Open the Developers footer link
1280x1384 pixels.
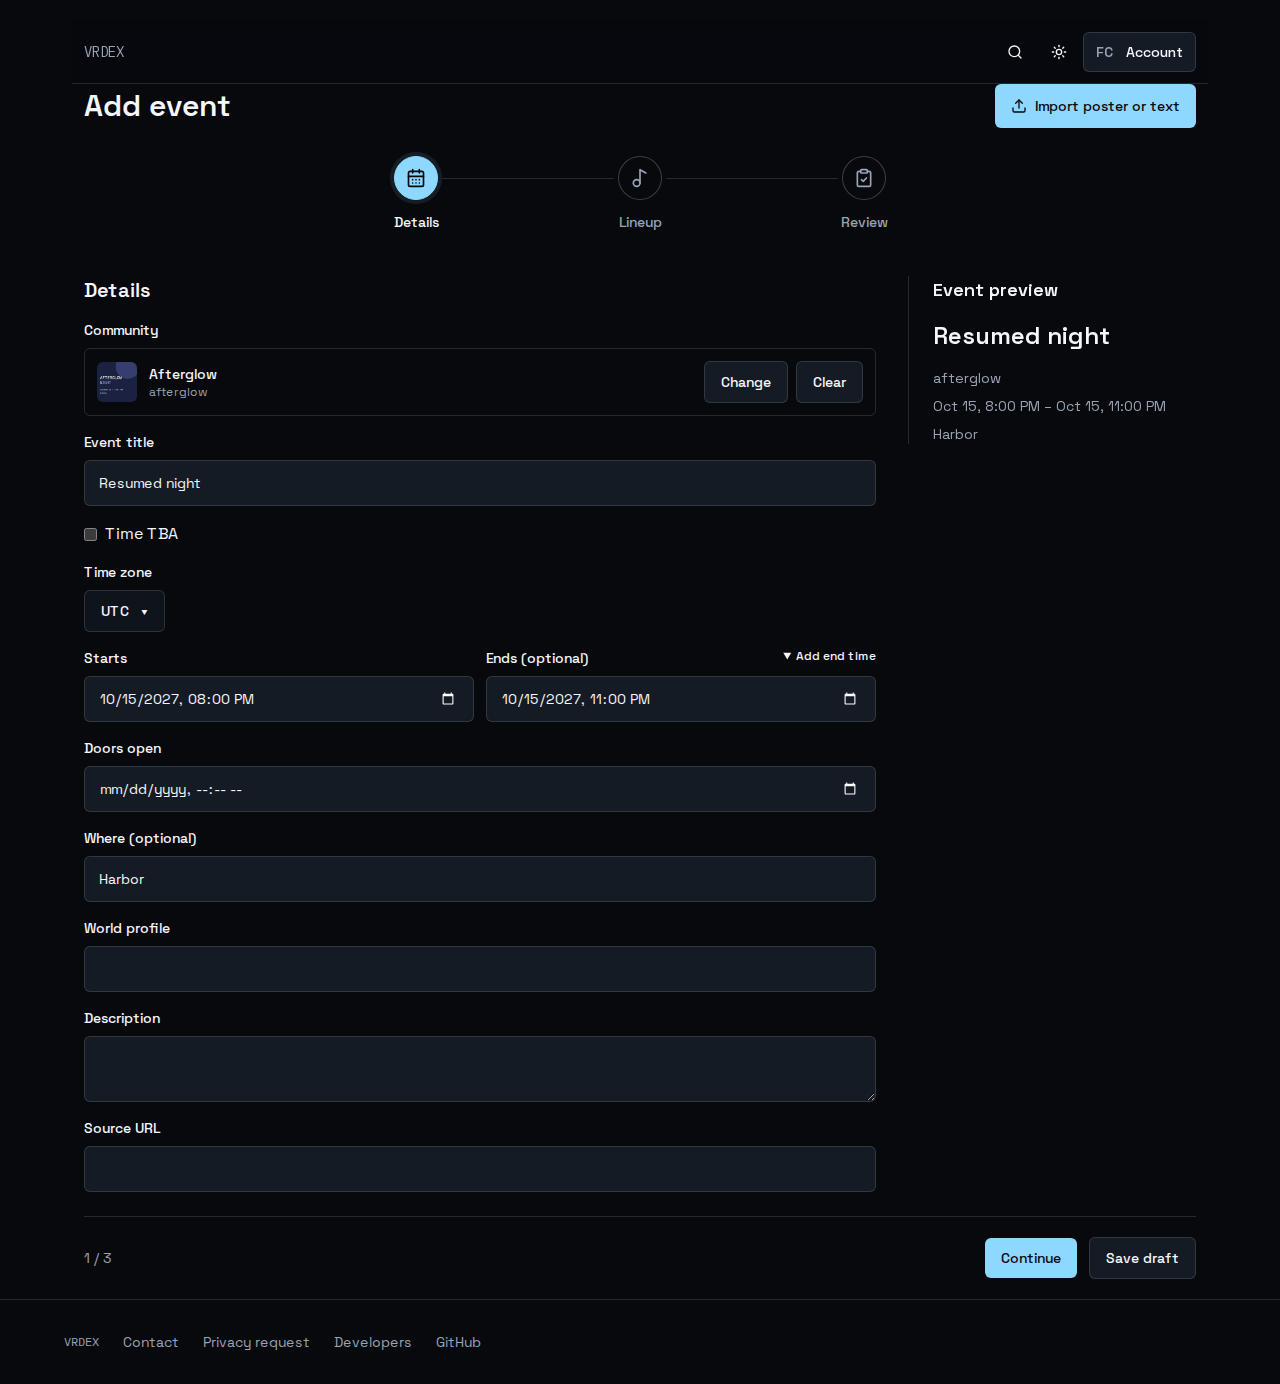pyautogui.click(x=372, y=1342)
